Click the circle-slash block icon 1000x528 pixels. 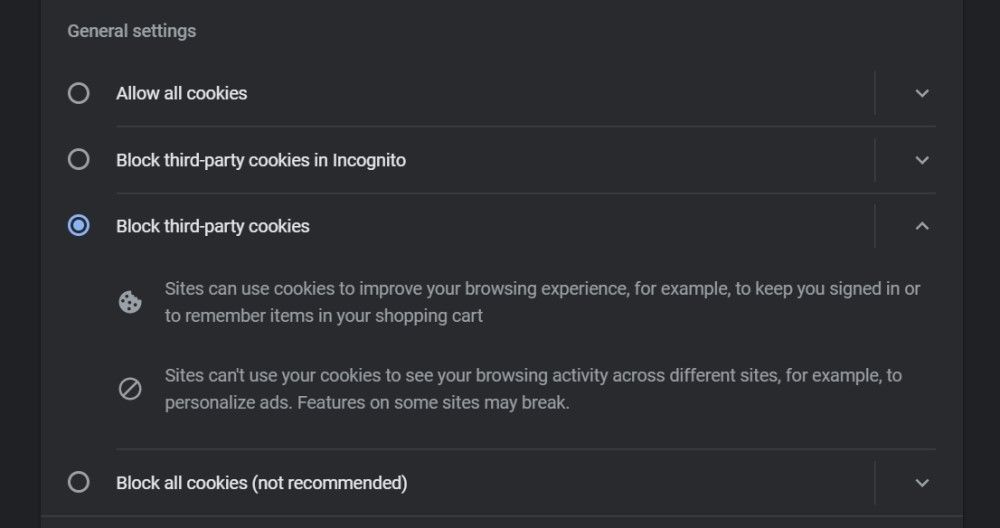tap(130, 389)
